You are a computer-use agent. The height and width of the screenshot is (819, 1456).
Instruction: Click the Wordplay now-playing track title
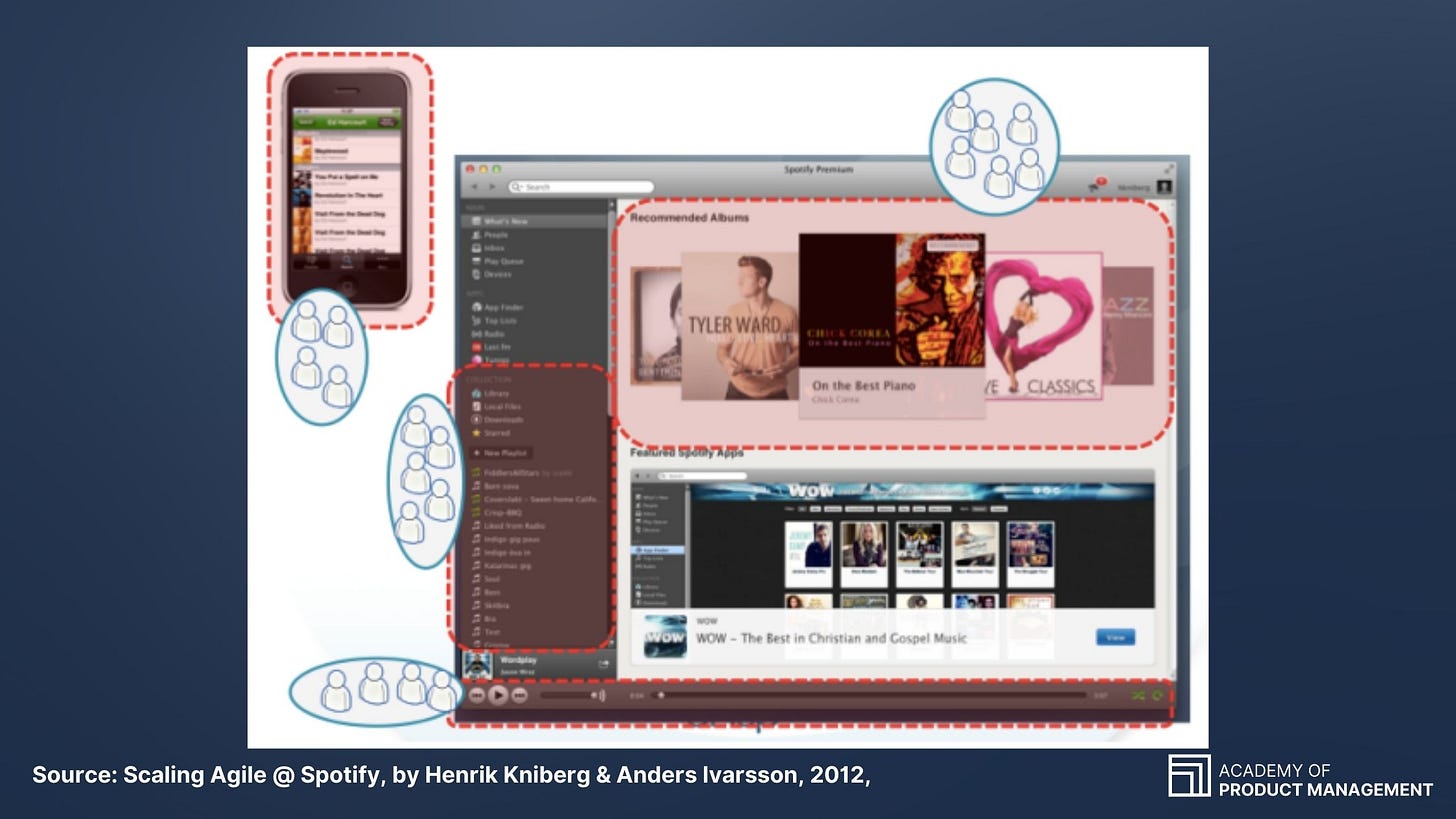point(518,660)
